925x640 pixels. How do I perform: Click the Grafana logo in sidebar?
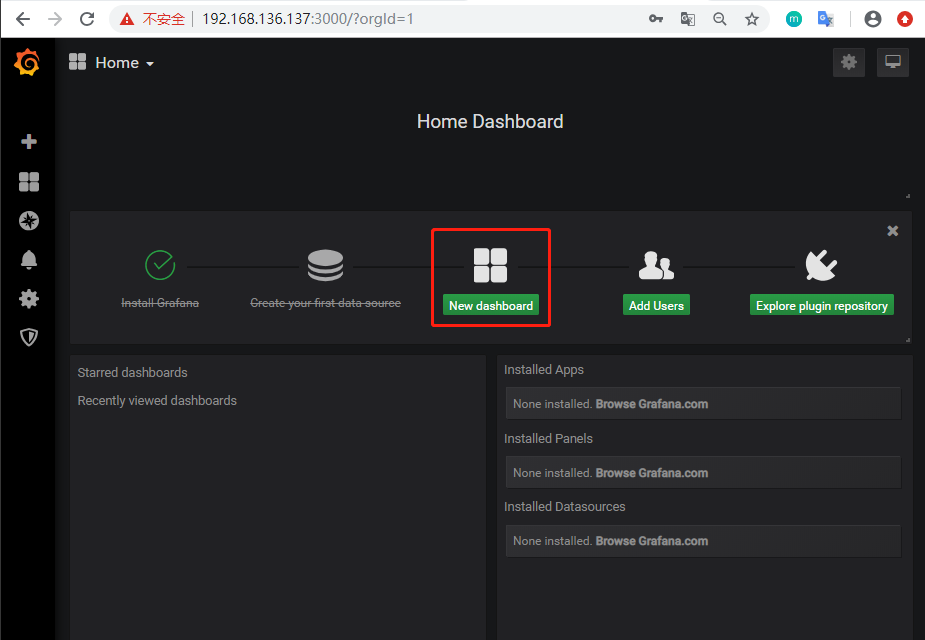pos(27,63)
